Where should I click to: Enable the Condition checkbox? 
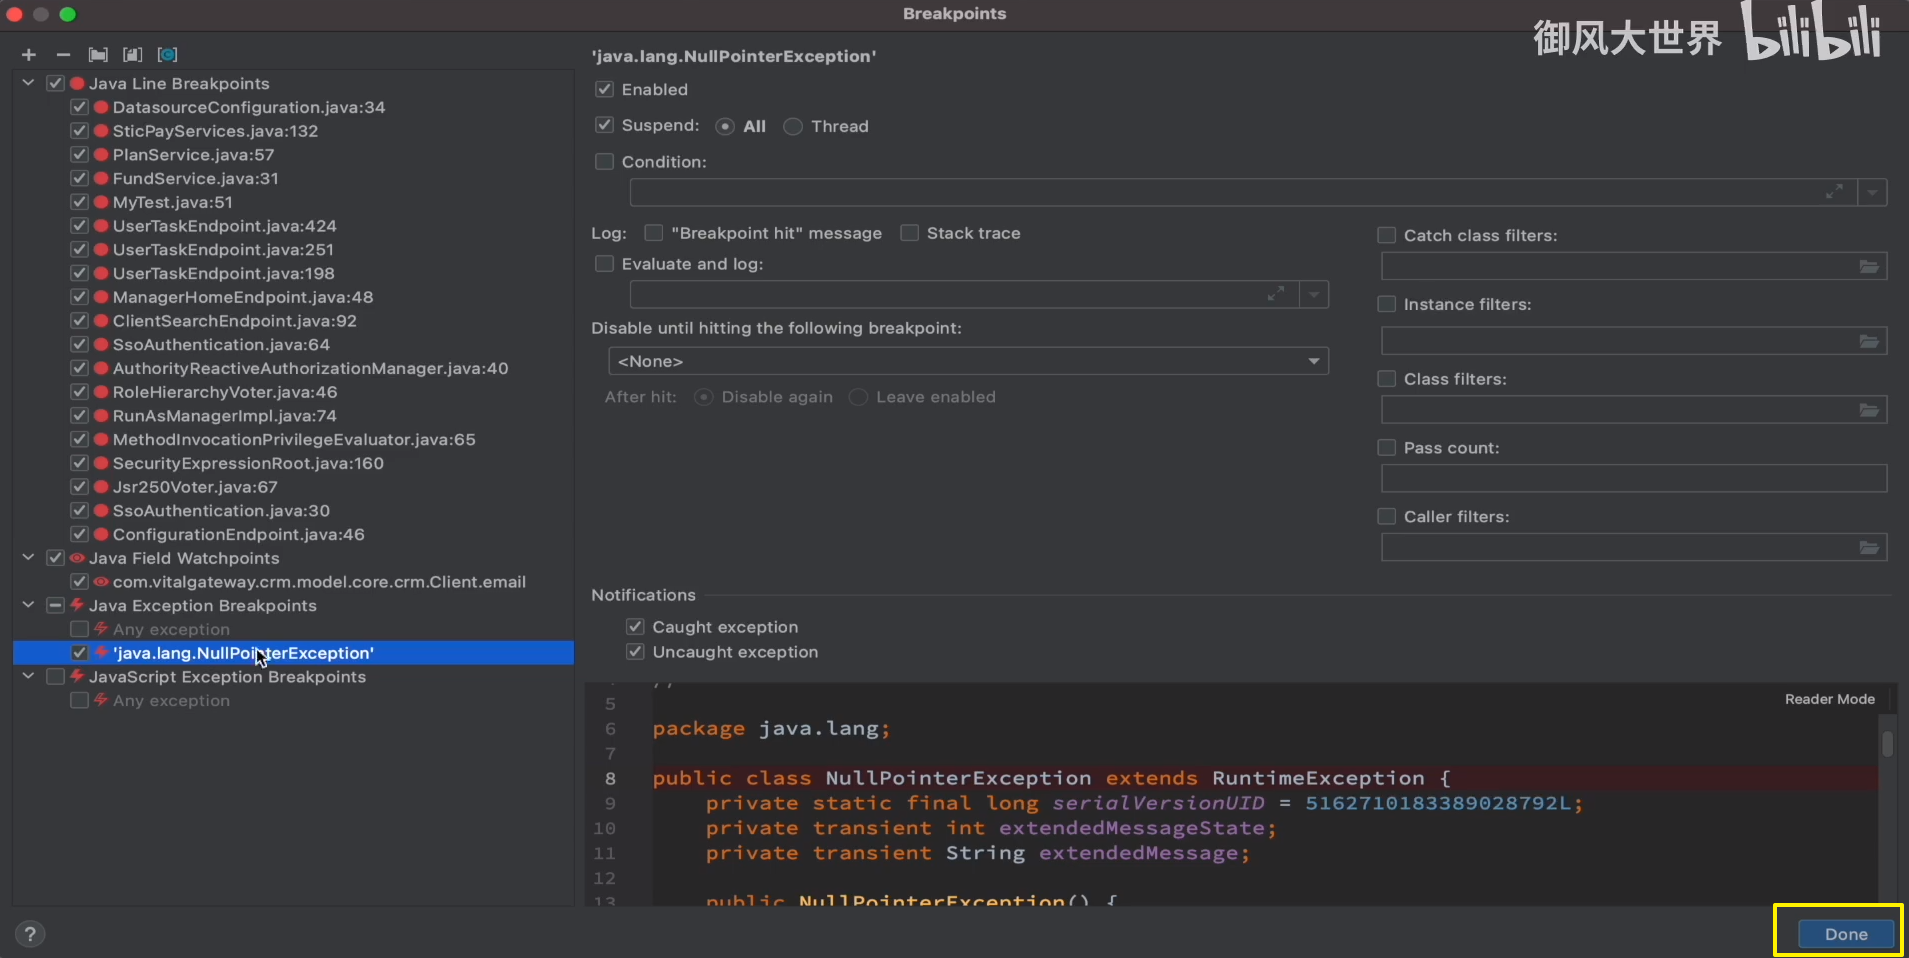tap(604, 161)
